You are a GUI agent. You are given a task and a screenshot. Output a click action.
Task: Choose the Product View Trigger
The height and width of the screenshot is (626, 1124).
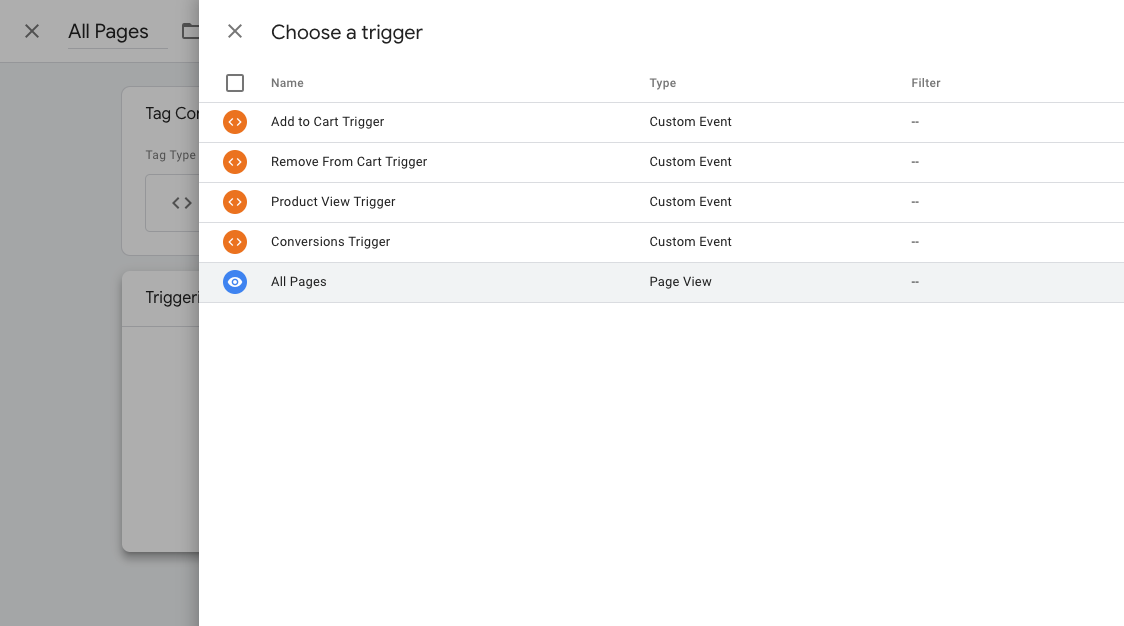coord(661,203)
